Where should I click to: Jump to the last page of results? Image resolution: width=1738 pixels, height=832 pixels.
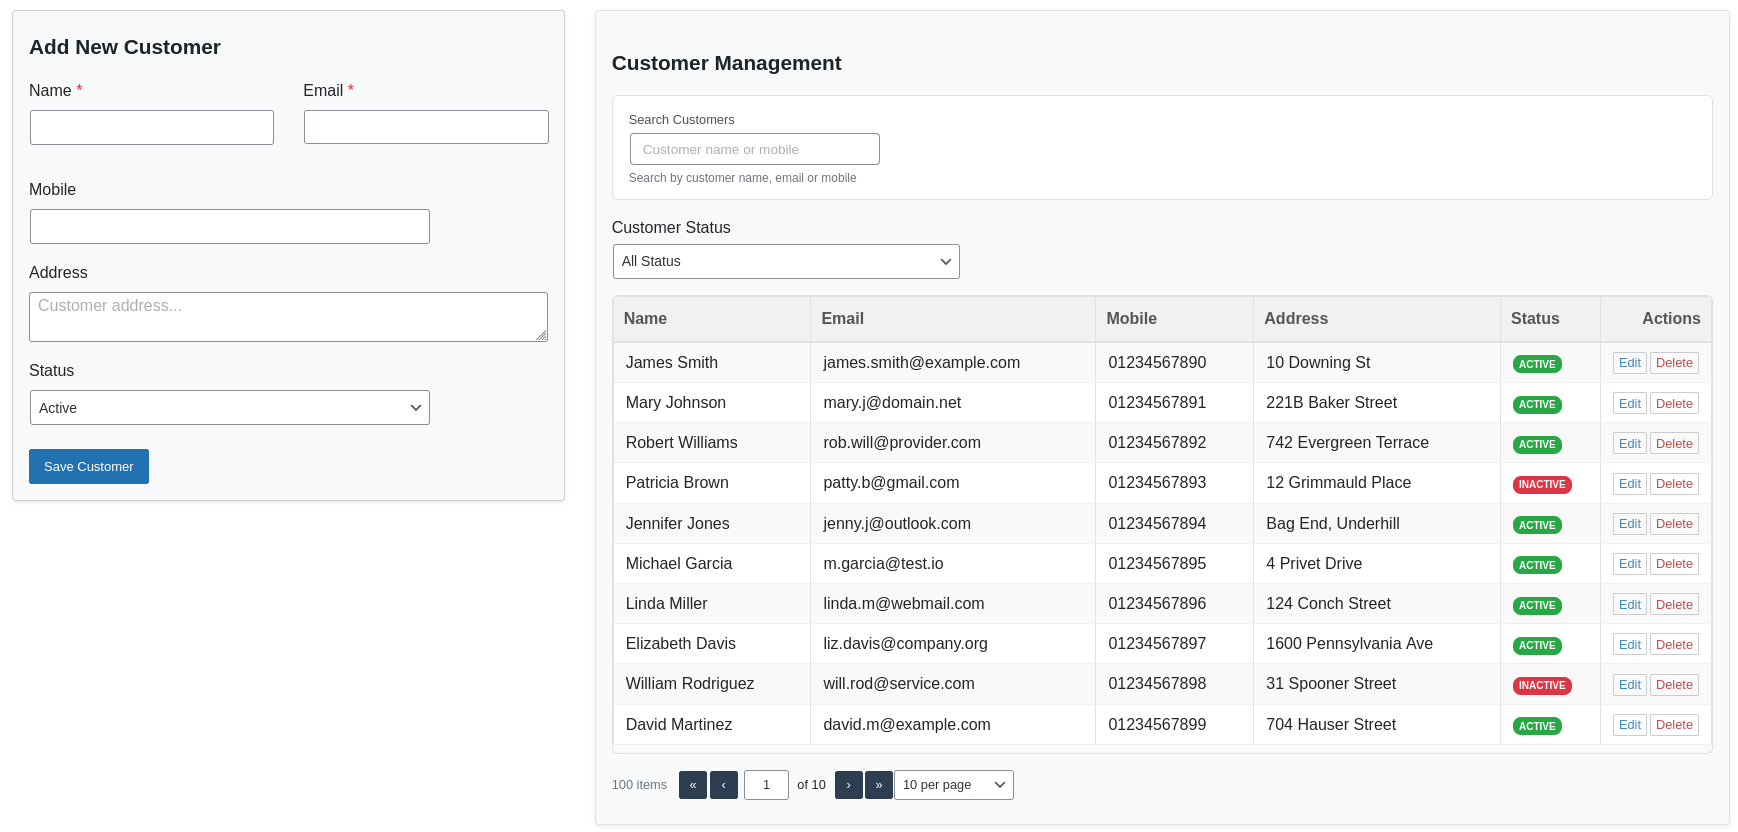tap(878, 785)
